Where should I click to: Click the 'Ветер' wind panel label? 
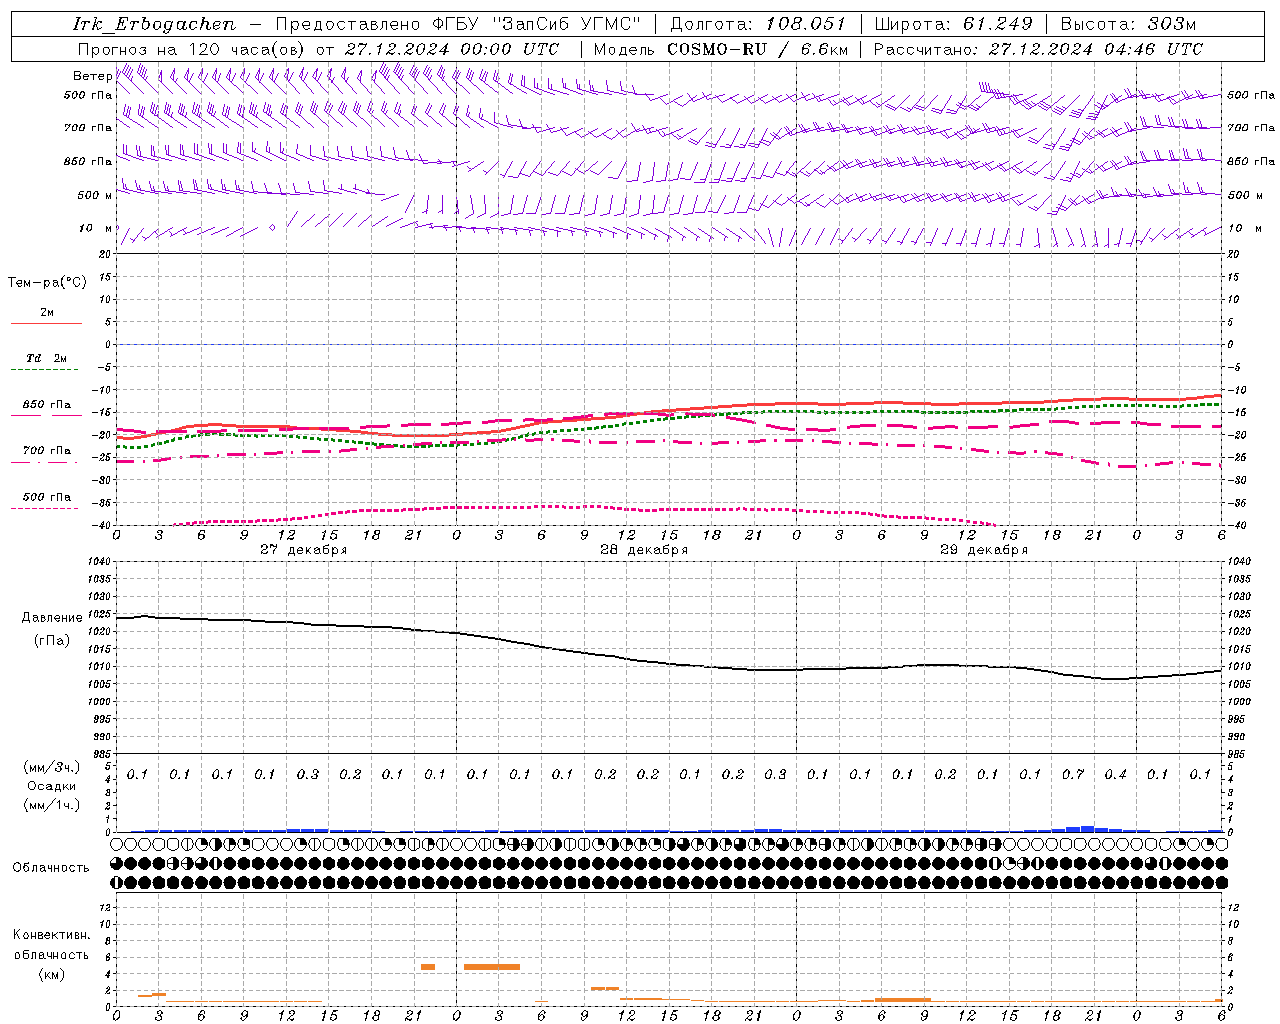pos(92,76)
